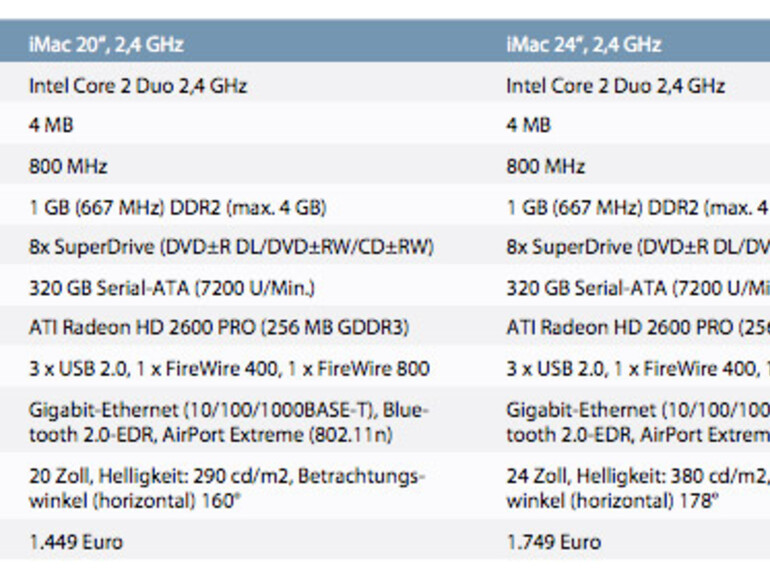Viewport: 770px width, 578px height.
Task: Select the 20 Zoll Helligkeit display row
Action: click(226, 488)
